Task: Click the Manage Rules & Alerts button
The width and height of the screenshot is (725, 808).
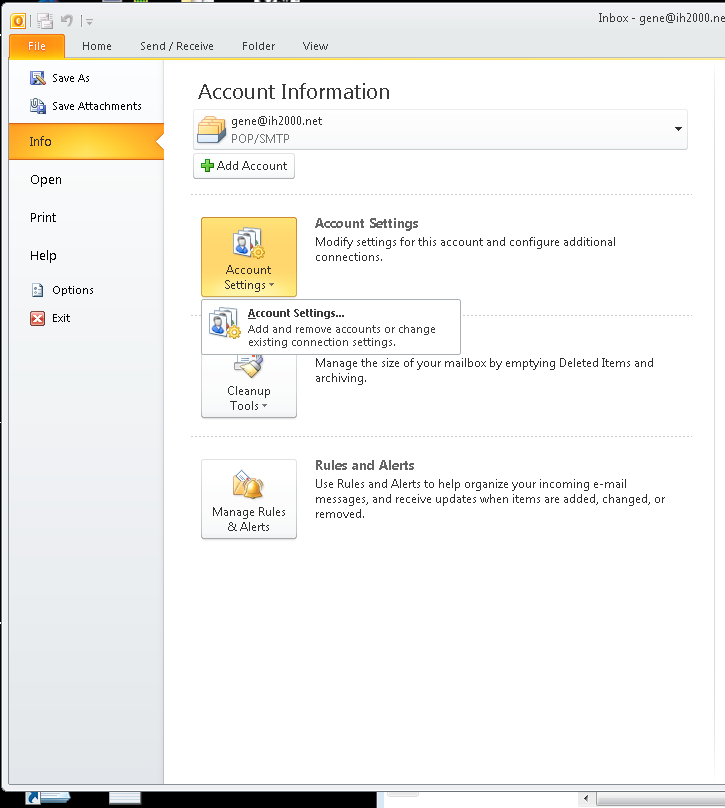Action: [x=249, y=499]
